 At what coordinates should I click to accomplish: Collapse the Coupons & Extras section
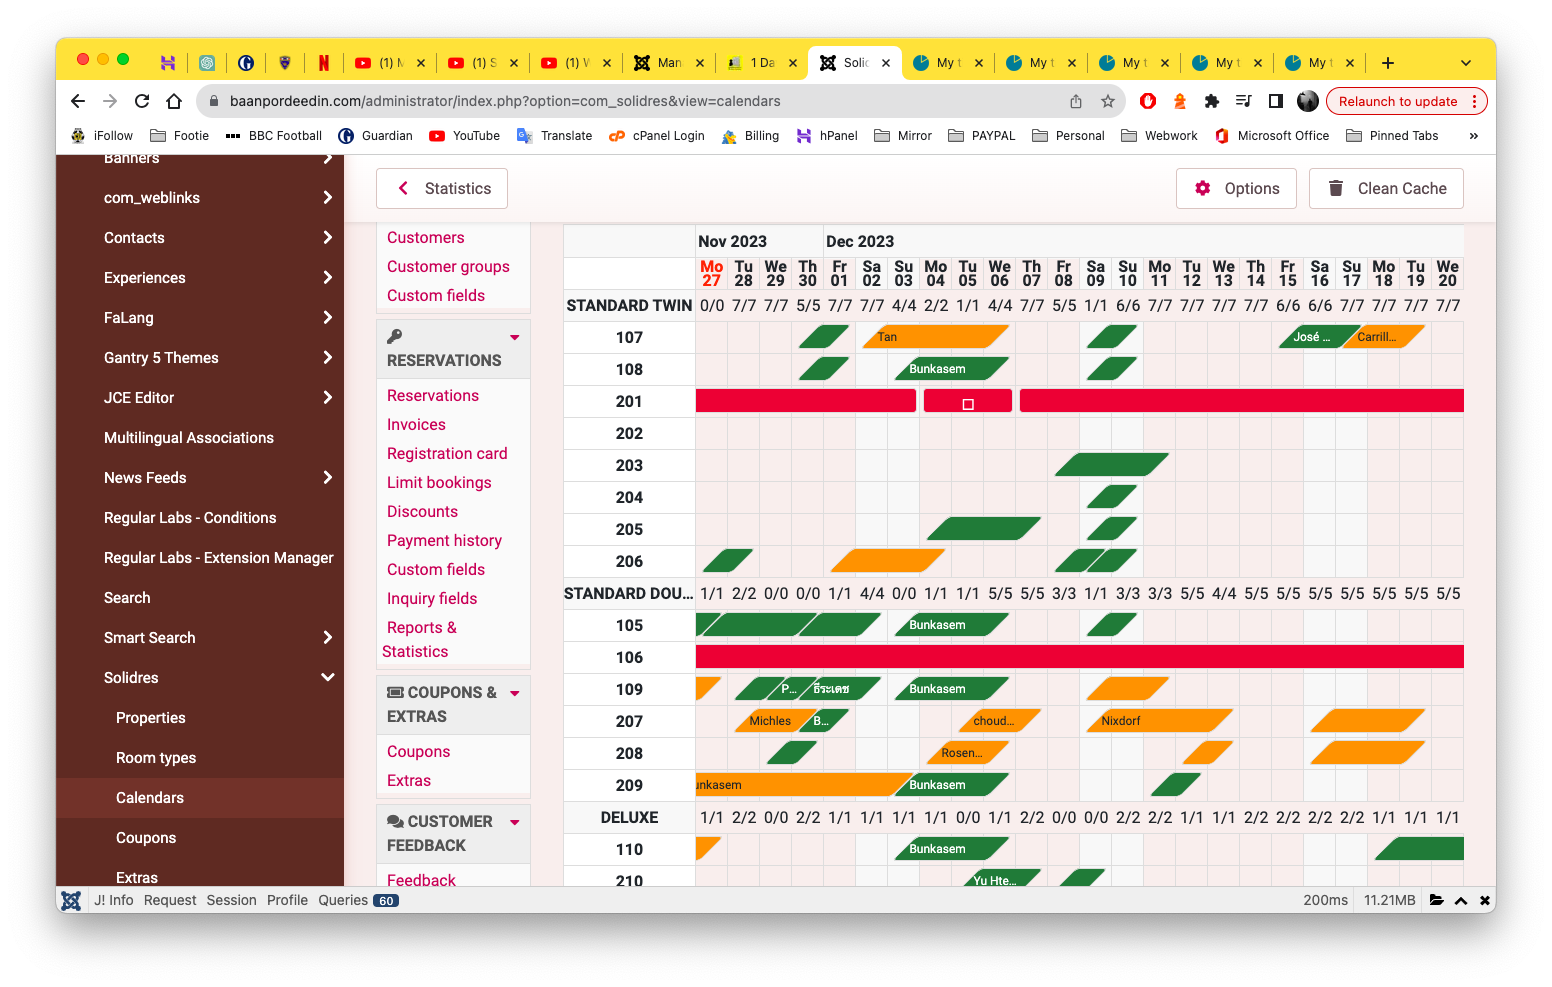coord(515,692)
